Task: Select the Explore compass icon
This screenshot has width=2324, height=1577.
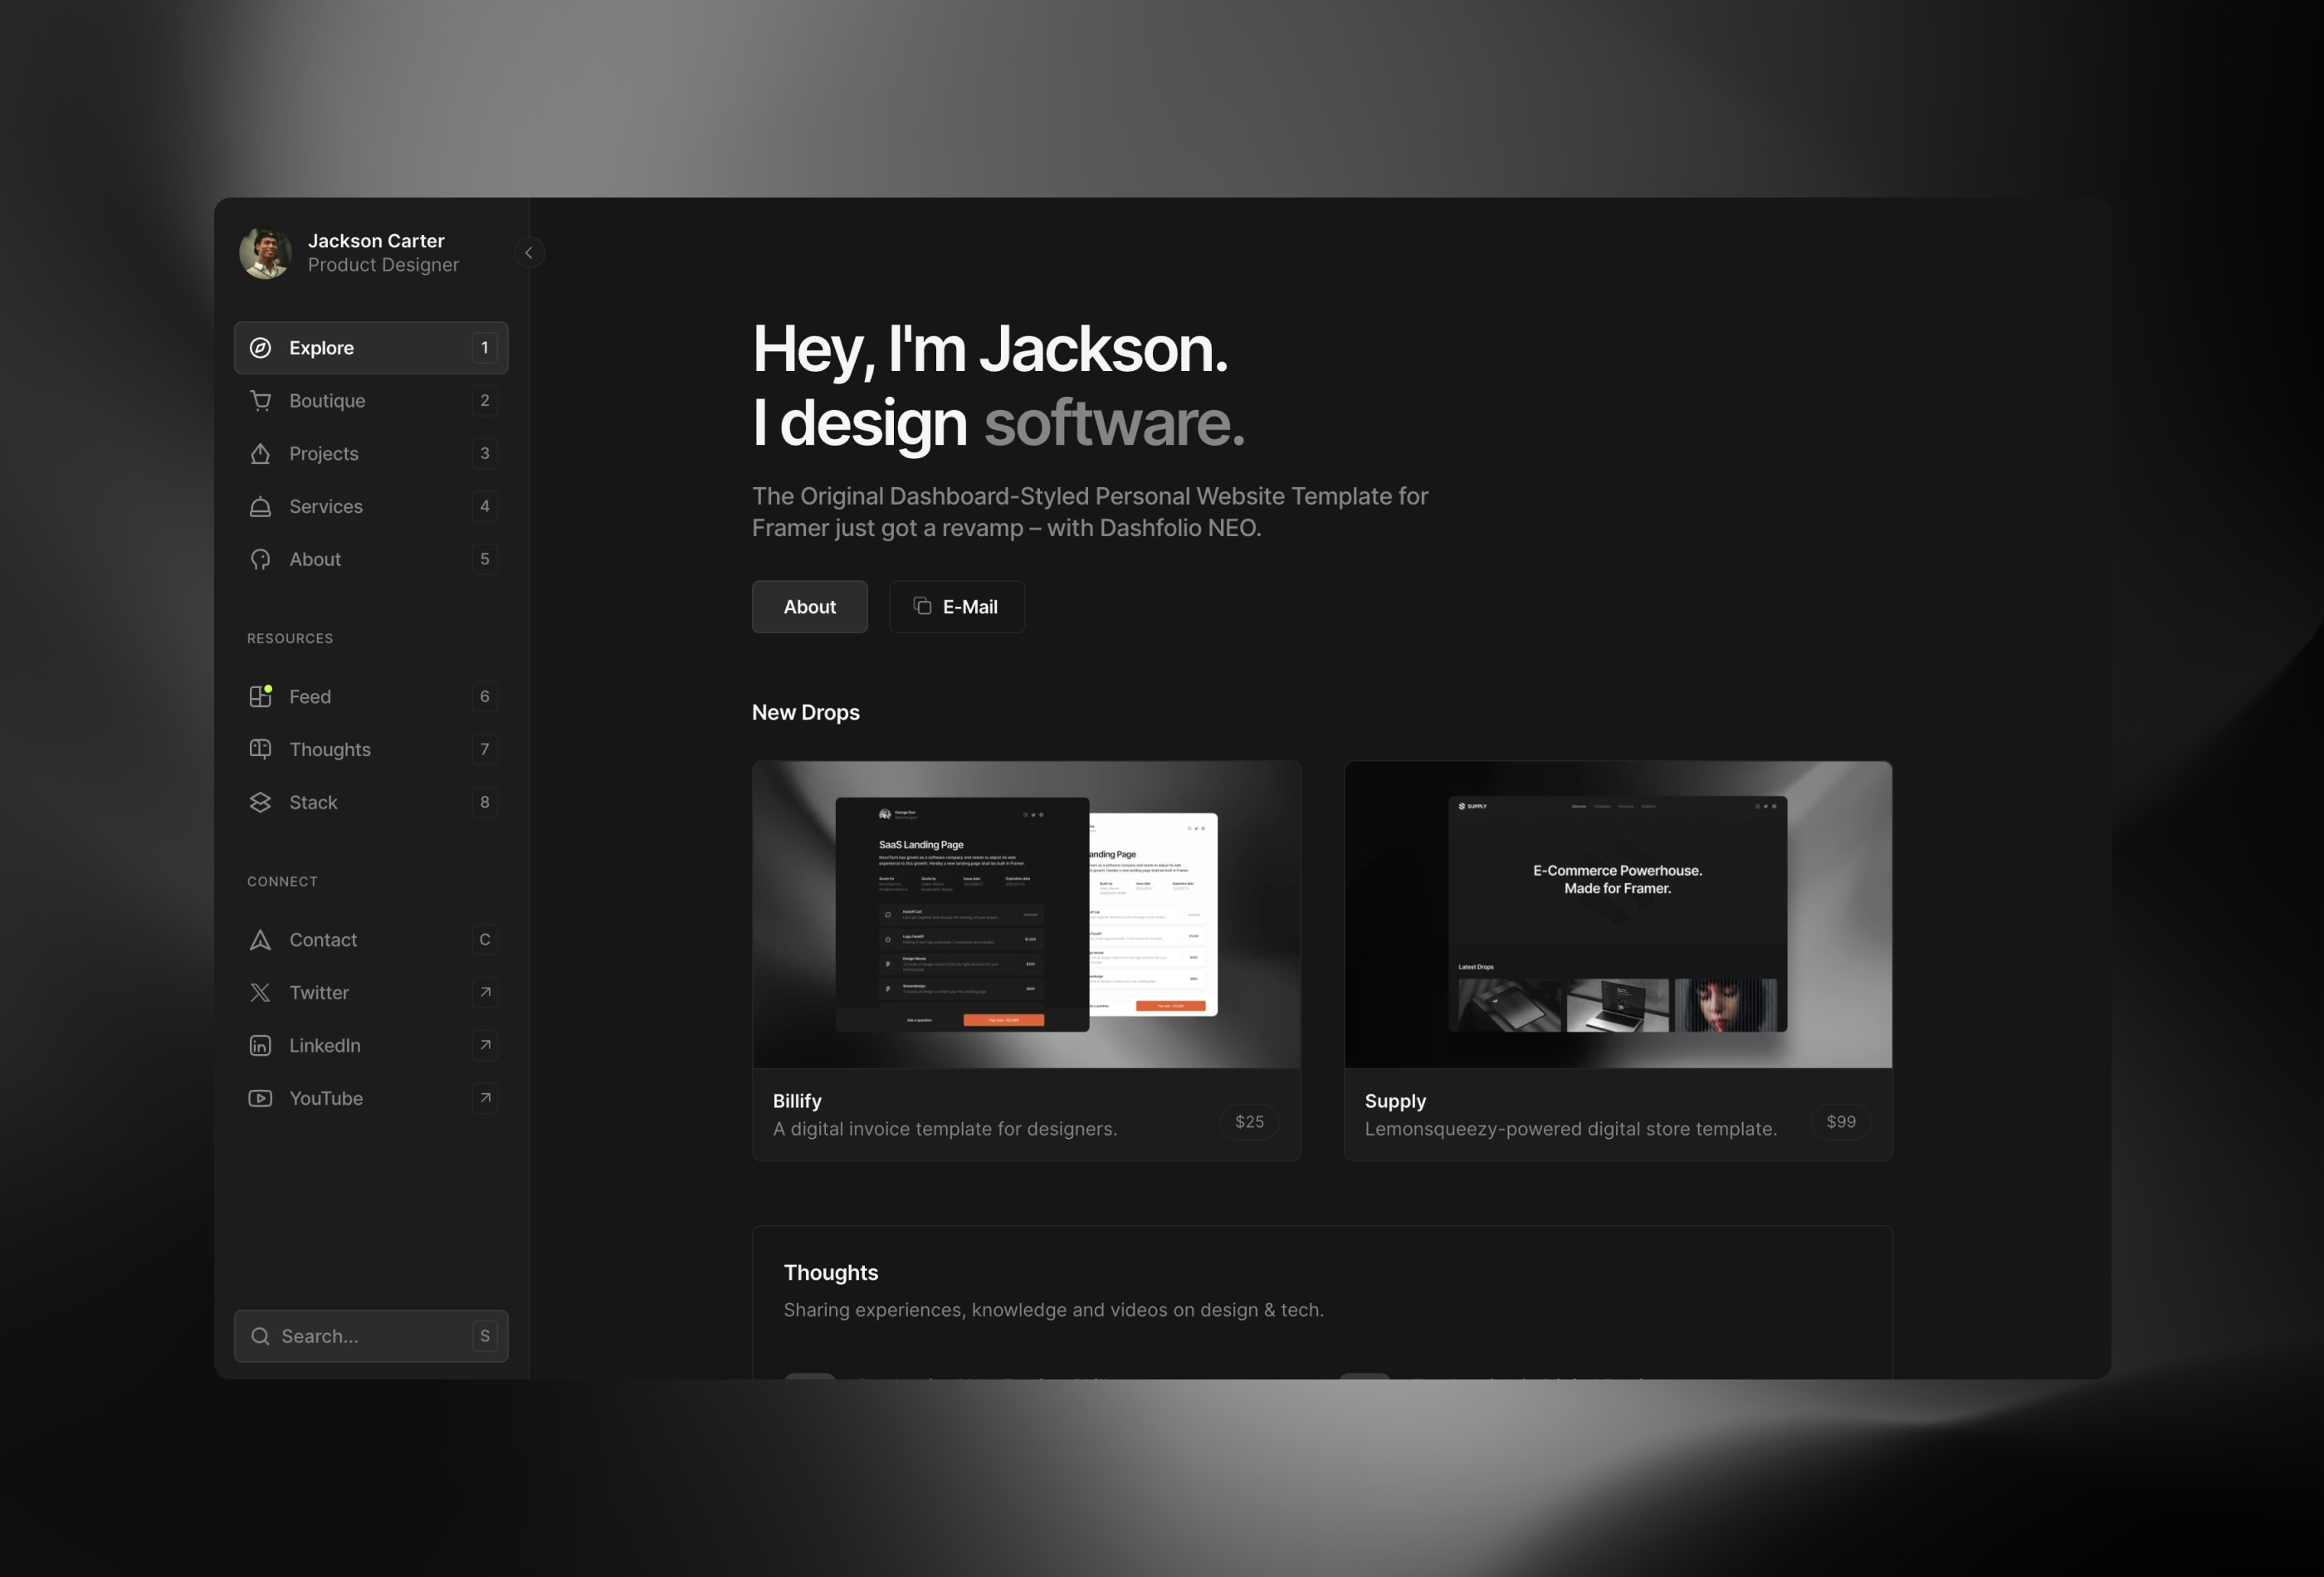Action: 260,347
